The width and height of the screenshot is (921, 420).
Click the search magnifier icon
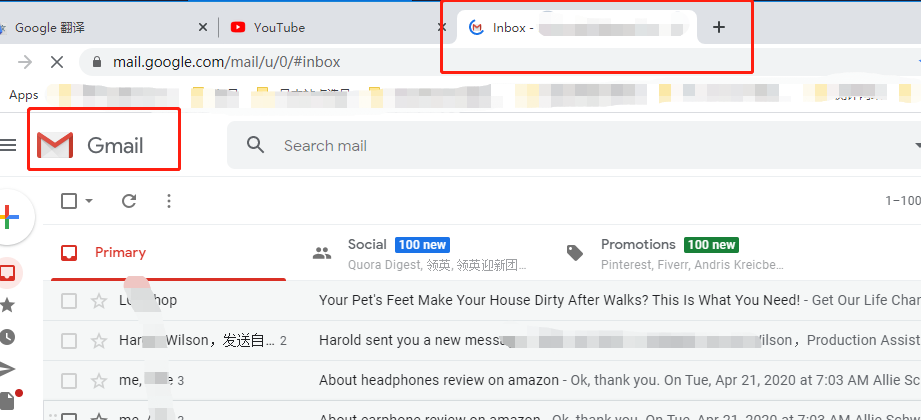tap(256, 145)
